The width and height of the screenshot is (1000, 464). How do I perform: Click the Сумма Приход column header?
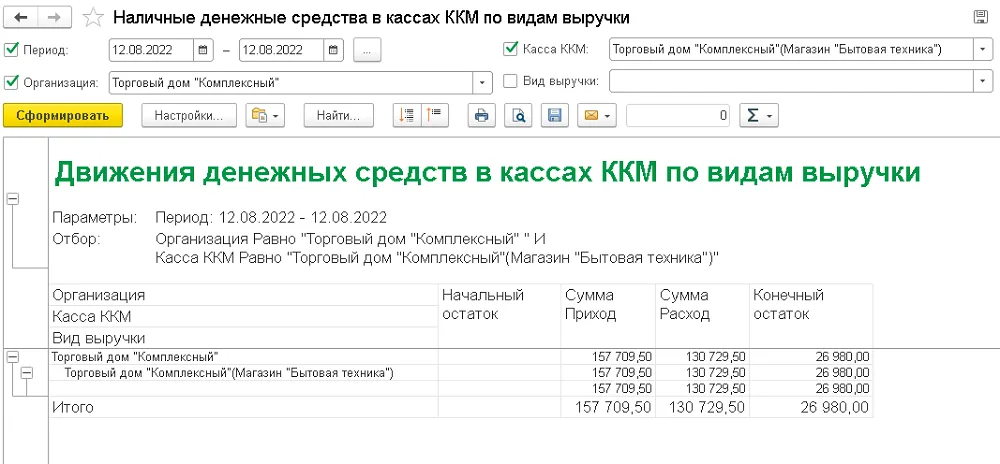pos(608,315)
